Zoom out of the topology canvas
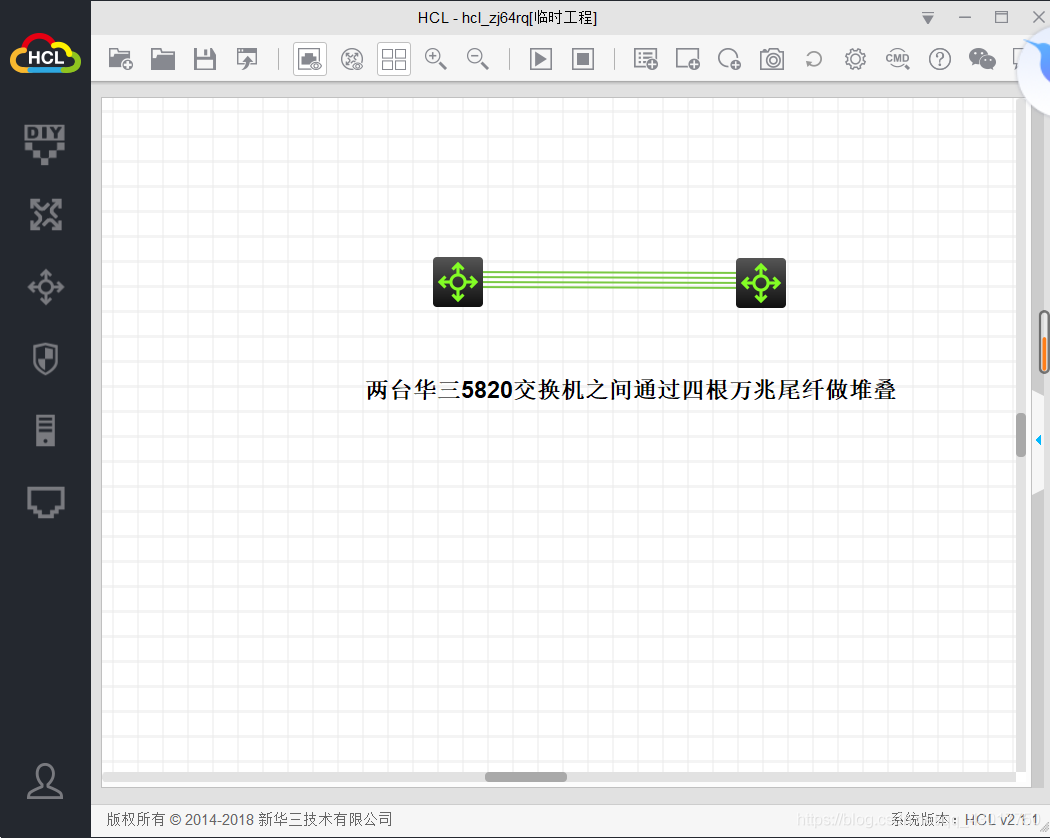This screenshot has height=838, width=1050. (x=478, y=59)
